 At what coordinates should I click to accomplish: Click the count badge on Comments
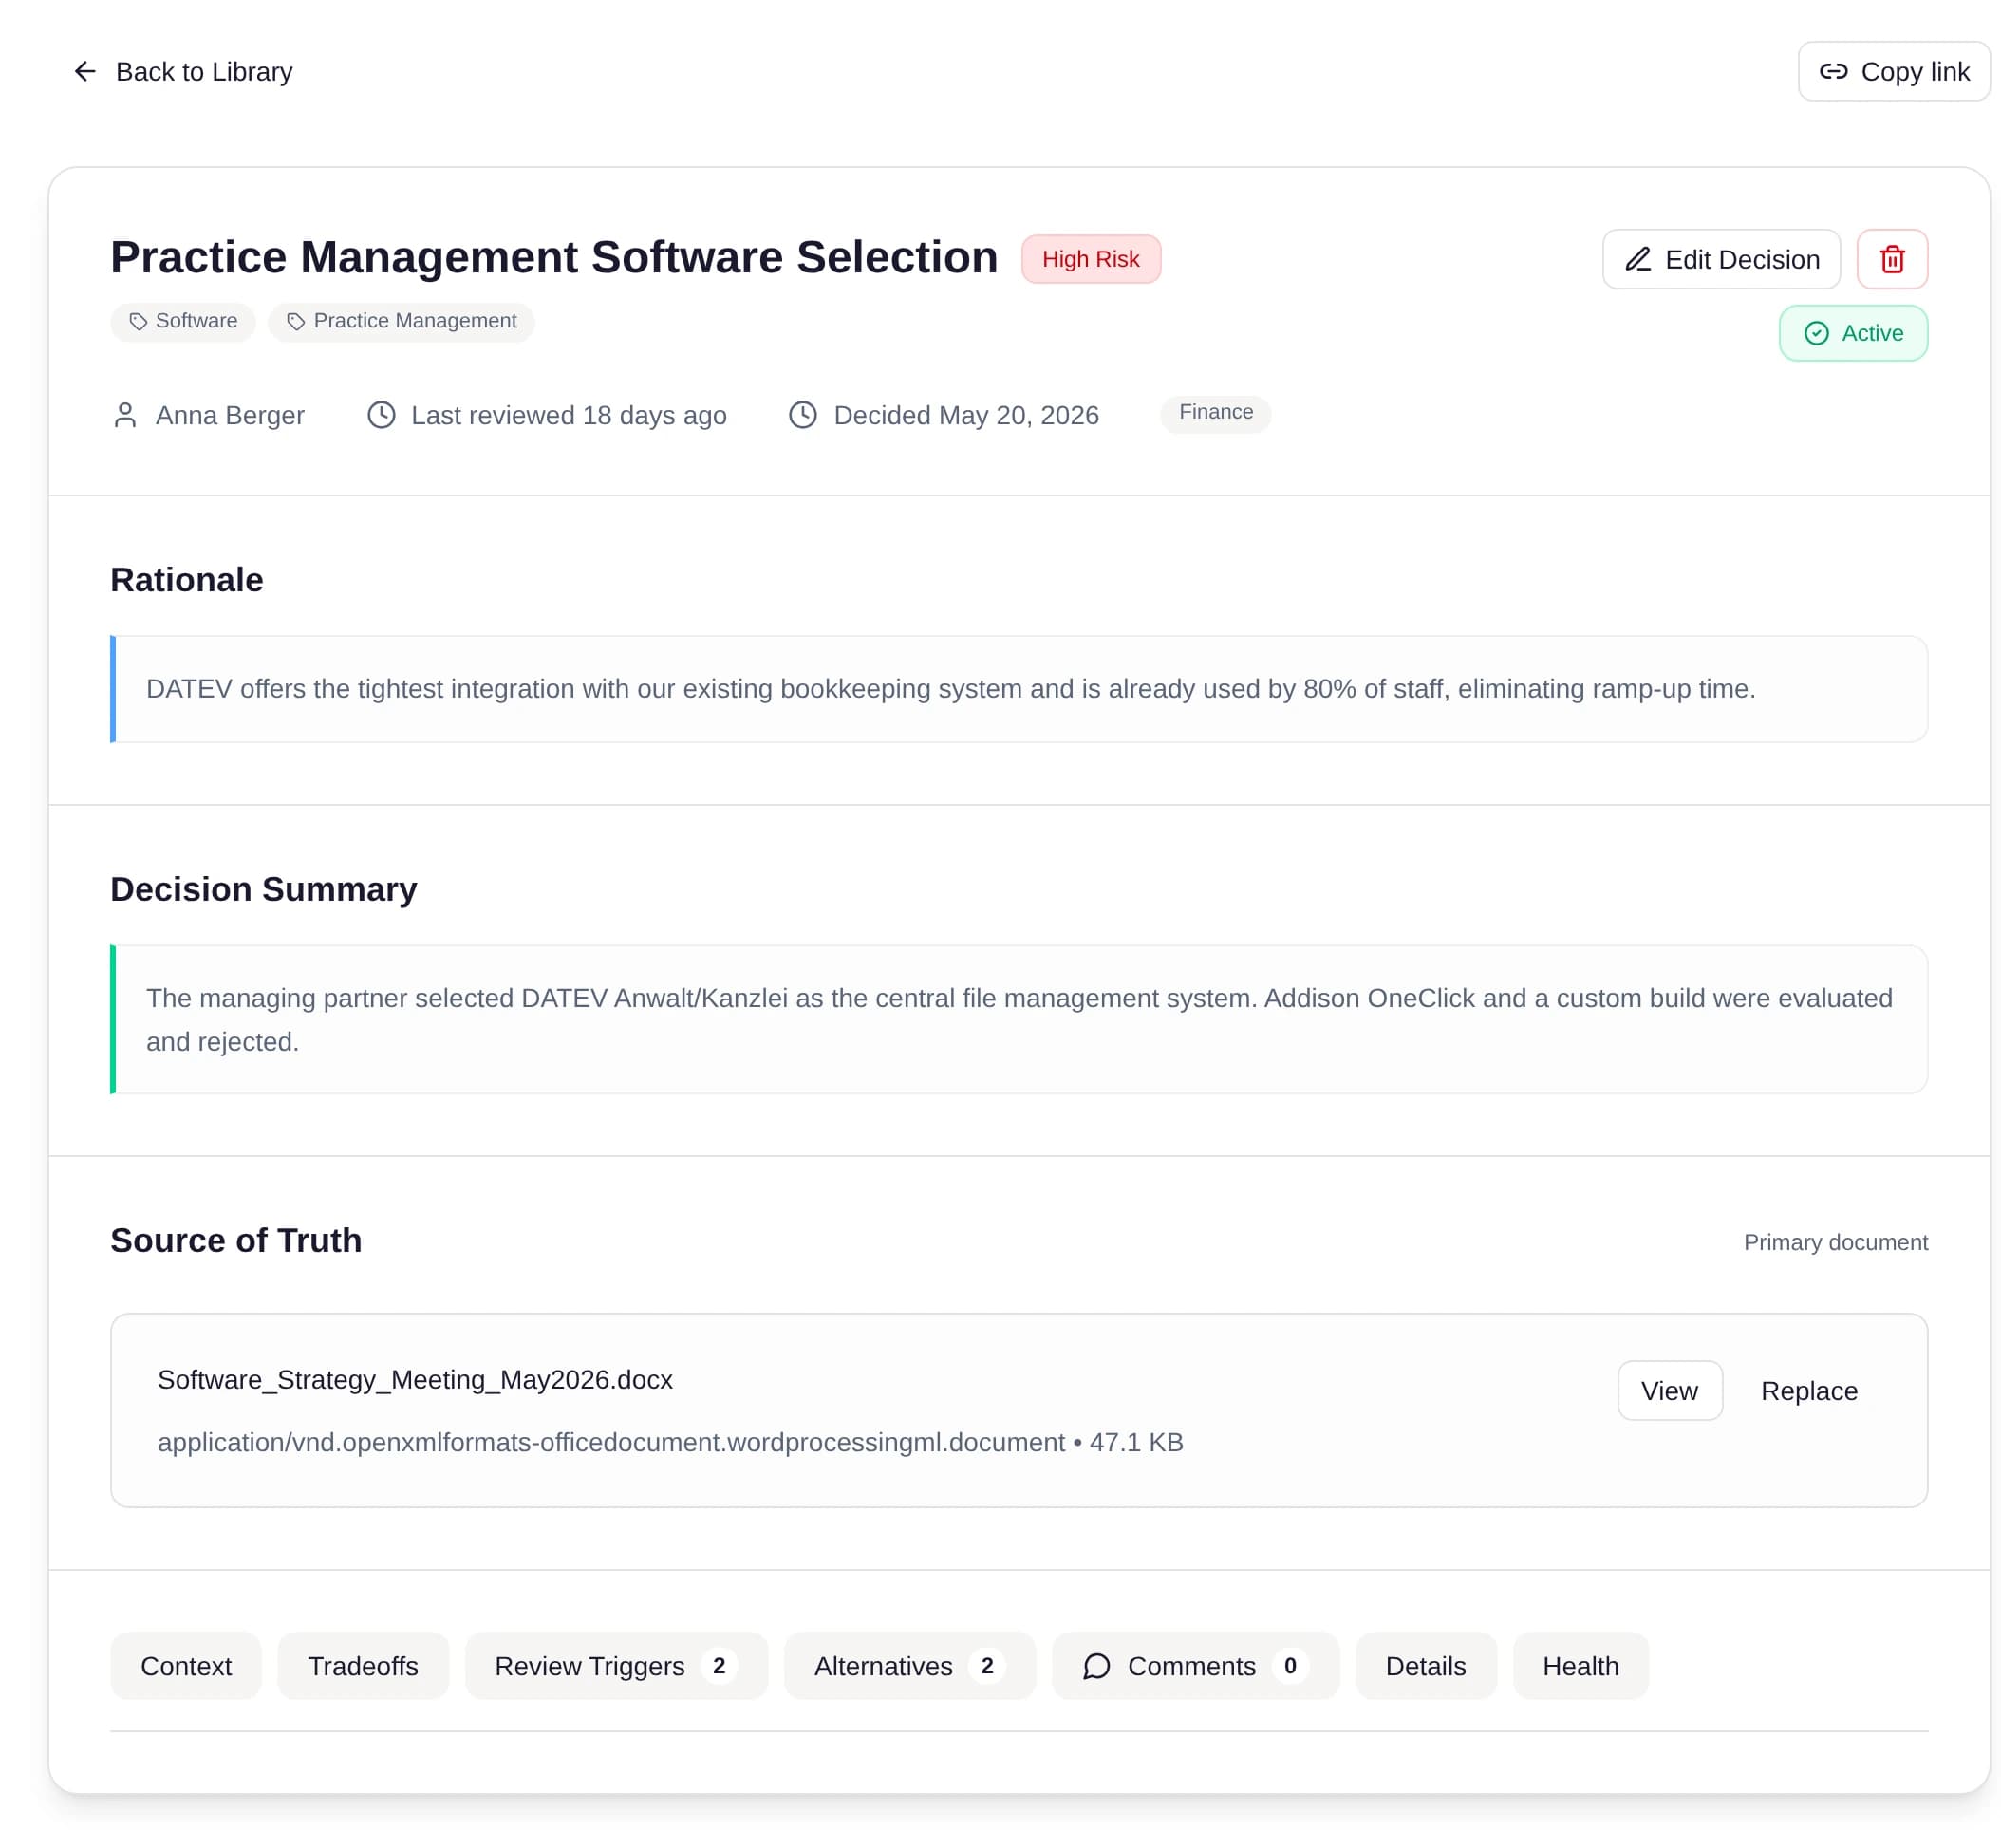pos(1290,1666)
